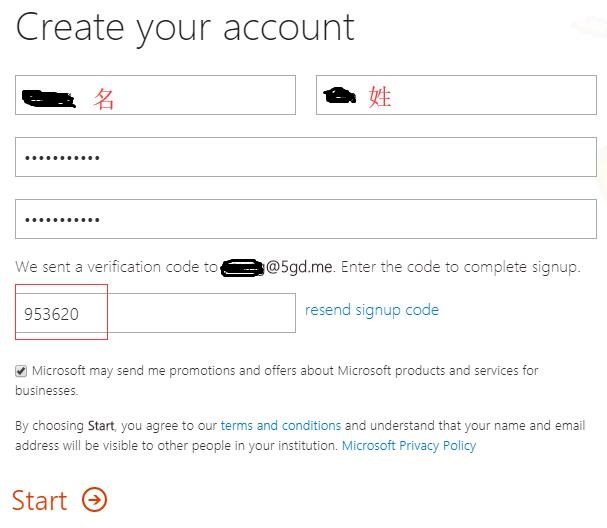
Task: Click the circled arrow icon beside Start
Action: pyautogui.click(x=94, y=499)
